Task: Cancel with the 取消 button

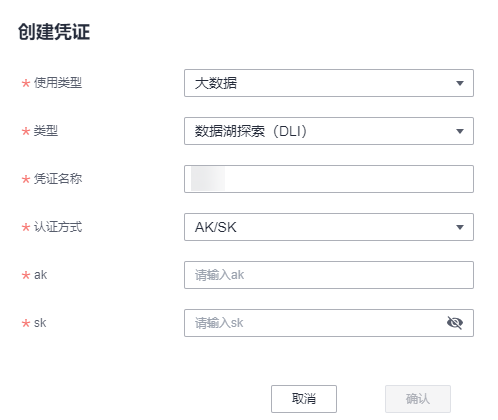Action: coord(304,399)
